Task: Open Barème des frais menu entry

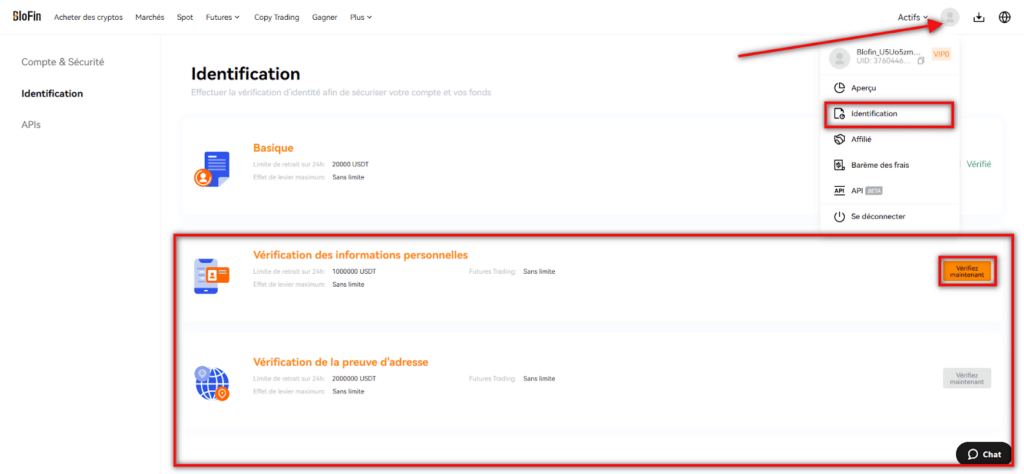Action: pyautogui.click(x=879, y=164)
